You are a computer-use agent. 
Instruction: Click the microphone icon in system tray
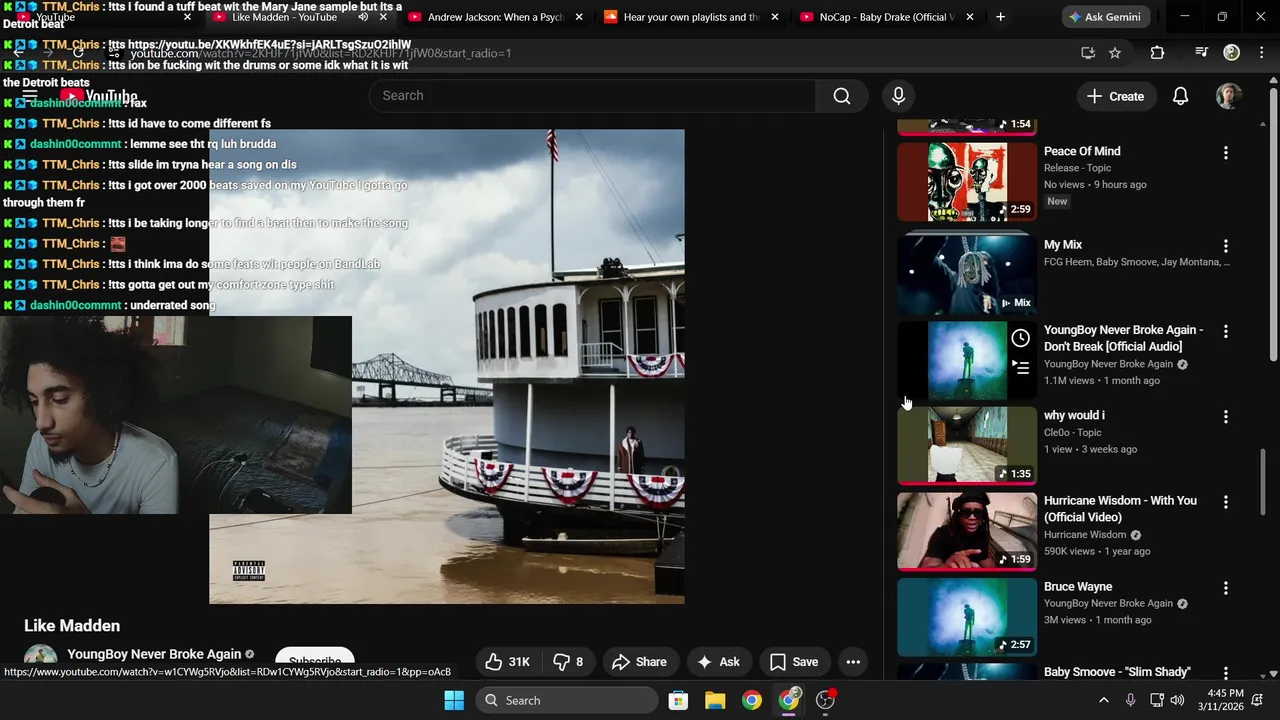1131,700
